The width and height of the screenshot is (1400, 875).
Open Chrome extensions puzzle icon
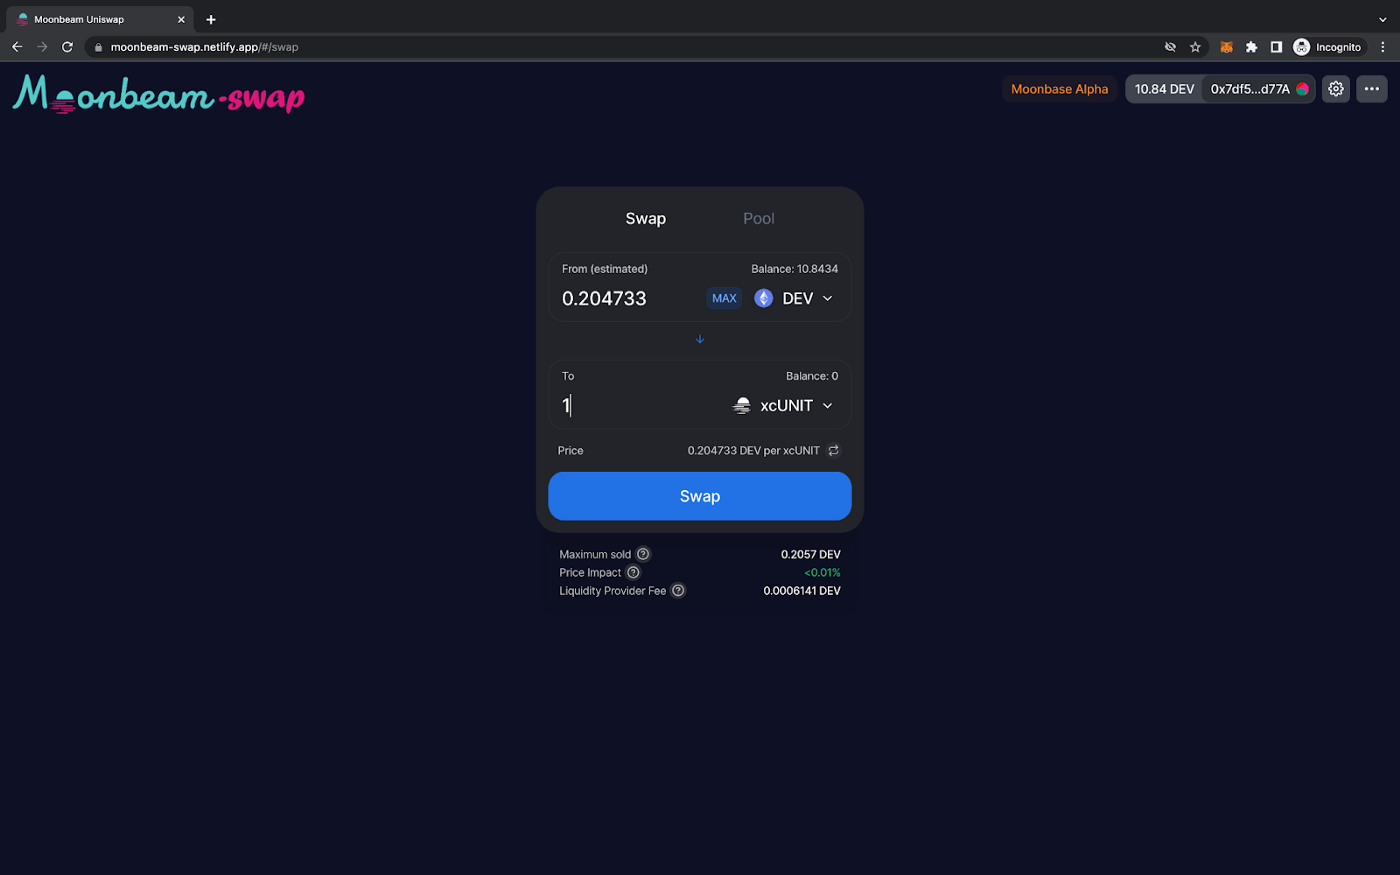[x=1251, y=47]
